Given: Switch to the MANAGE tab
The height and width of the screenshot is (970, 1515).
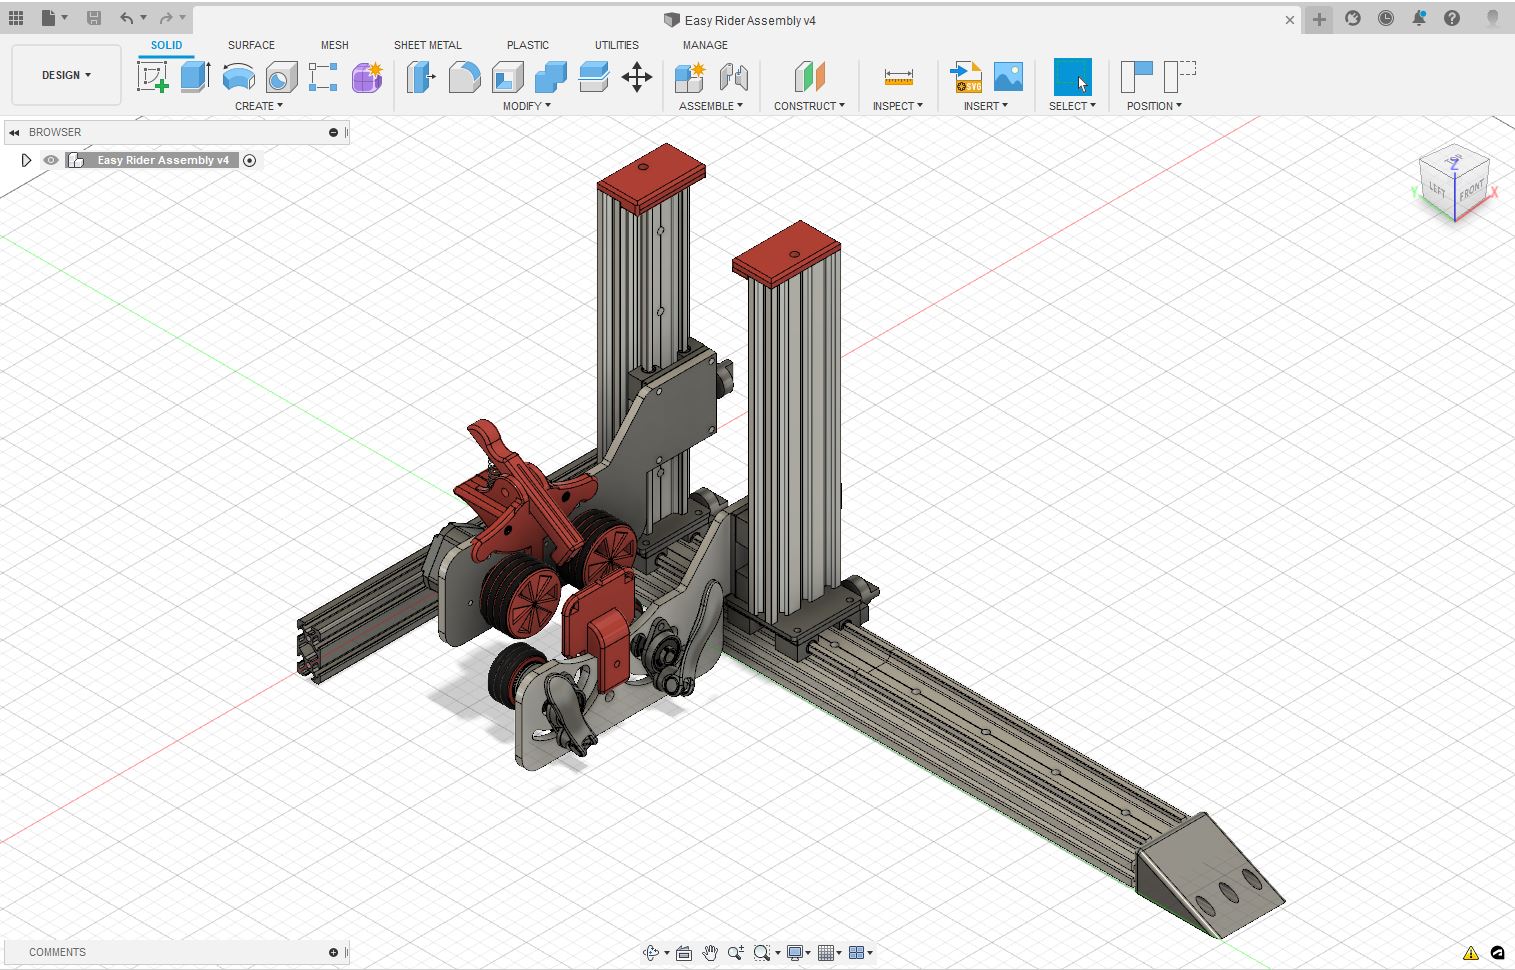Looking at the screenshot, I should point(705,45).
